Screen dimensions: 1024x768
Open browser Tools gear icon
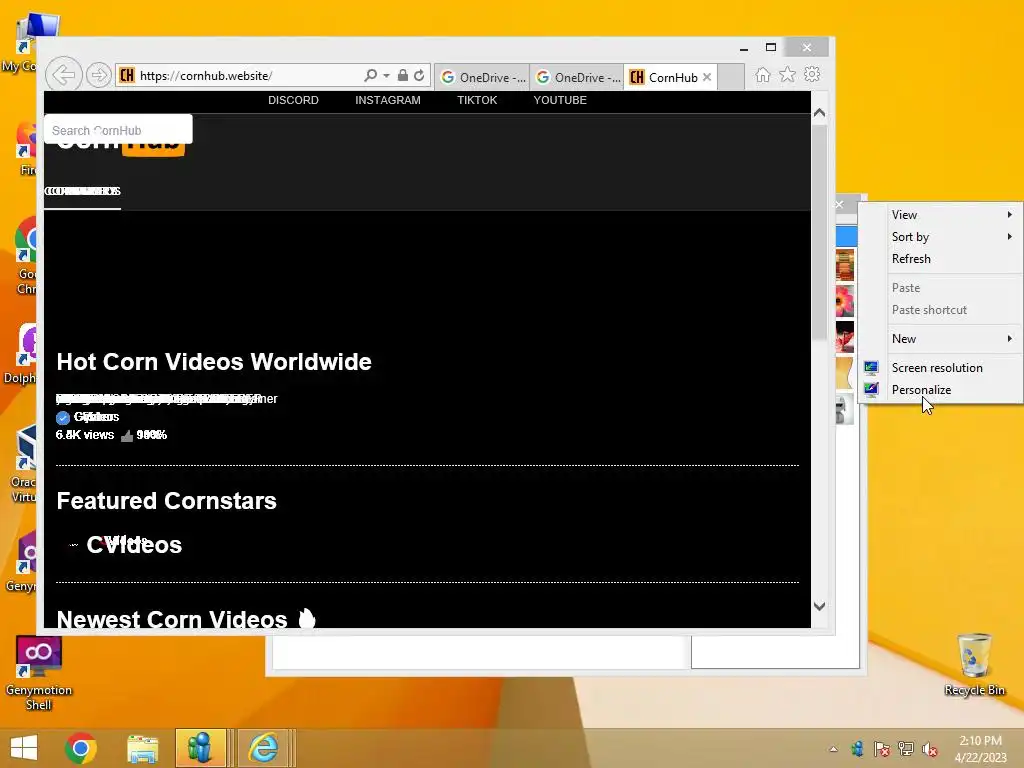[x=812, y=74]
